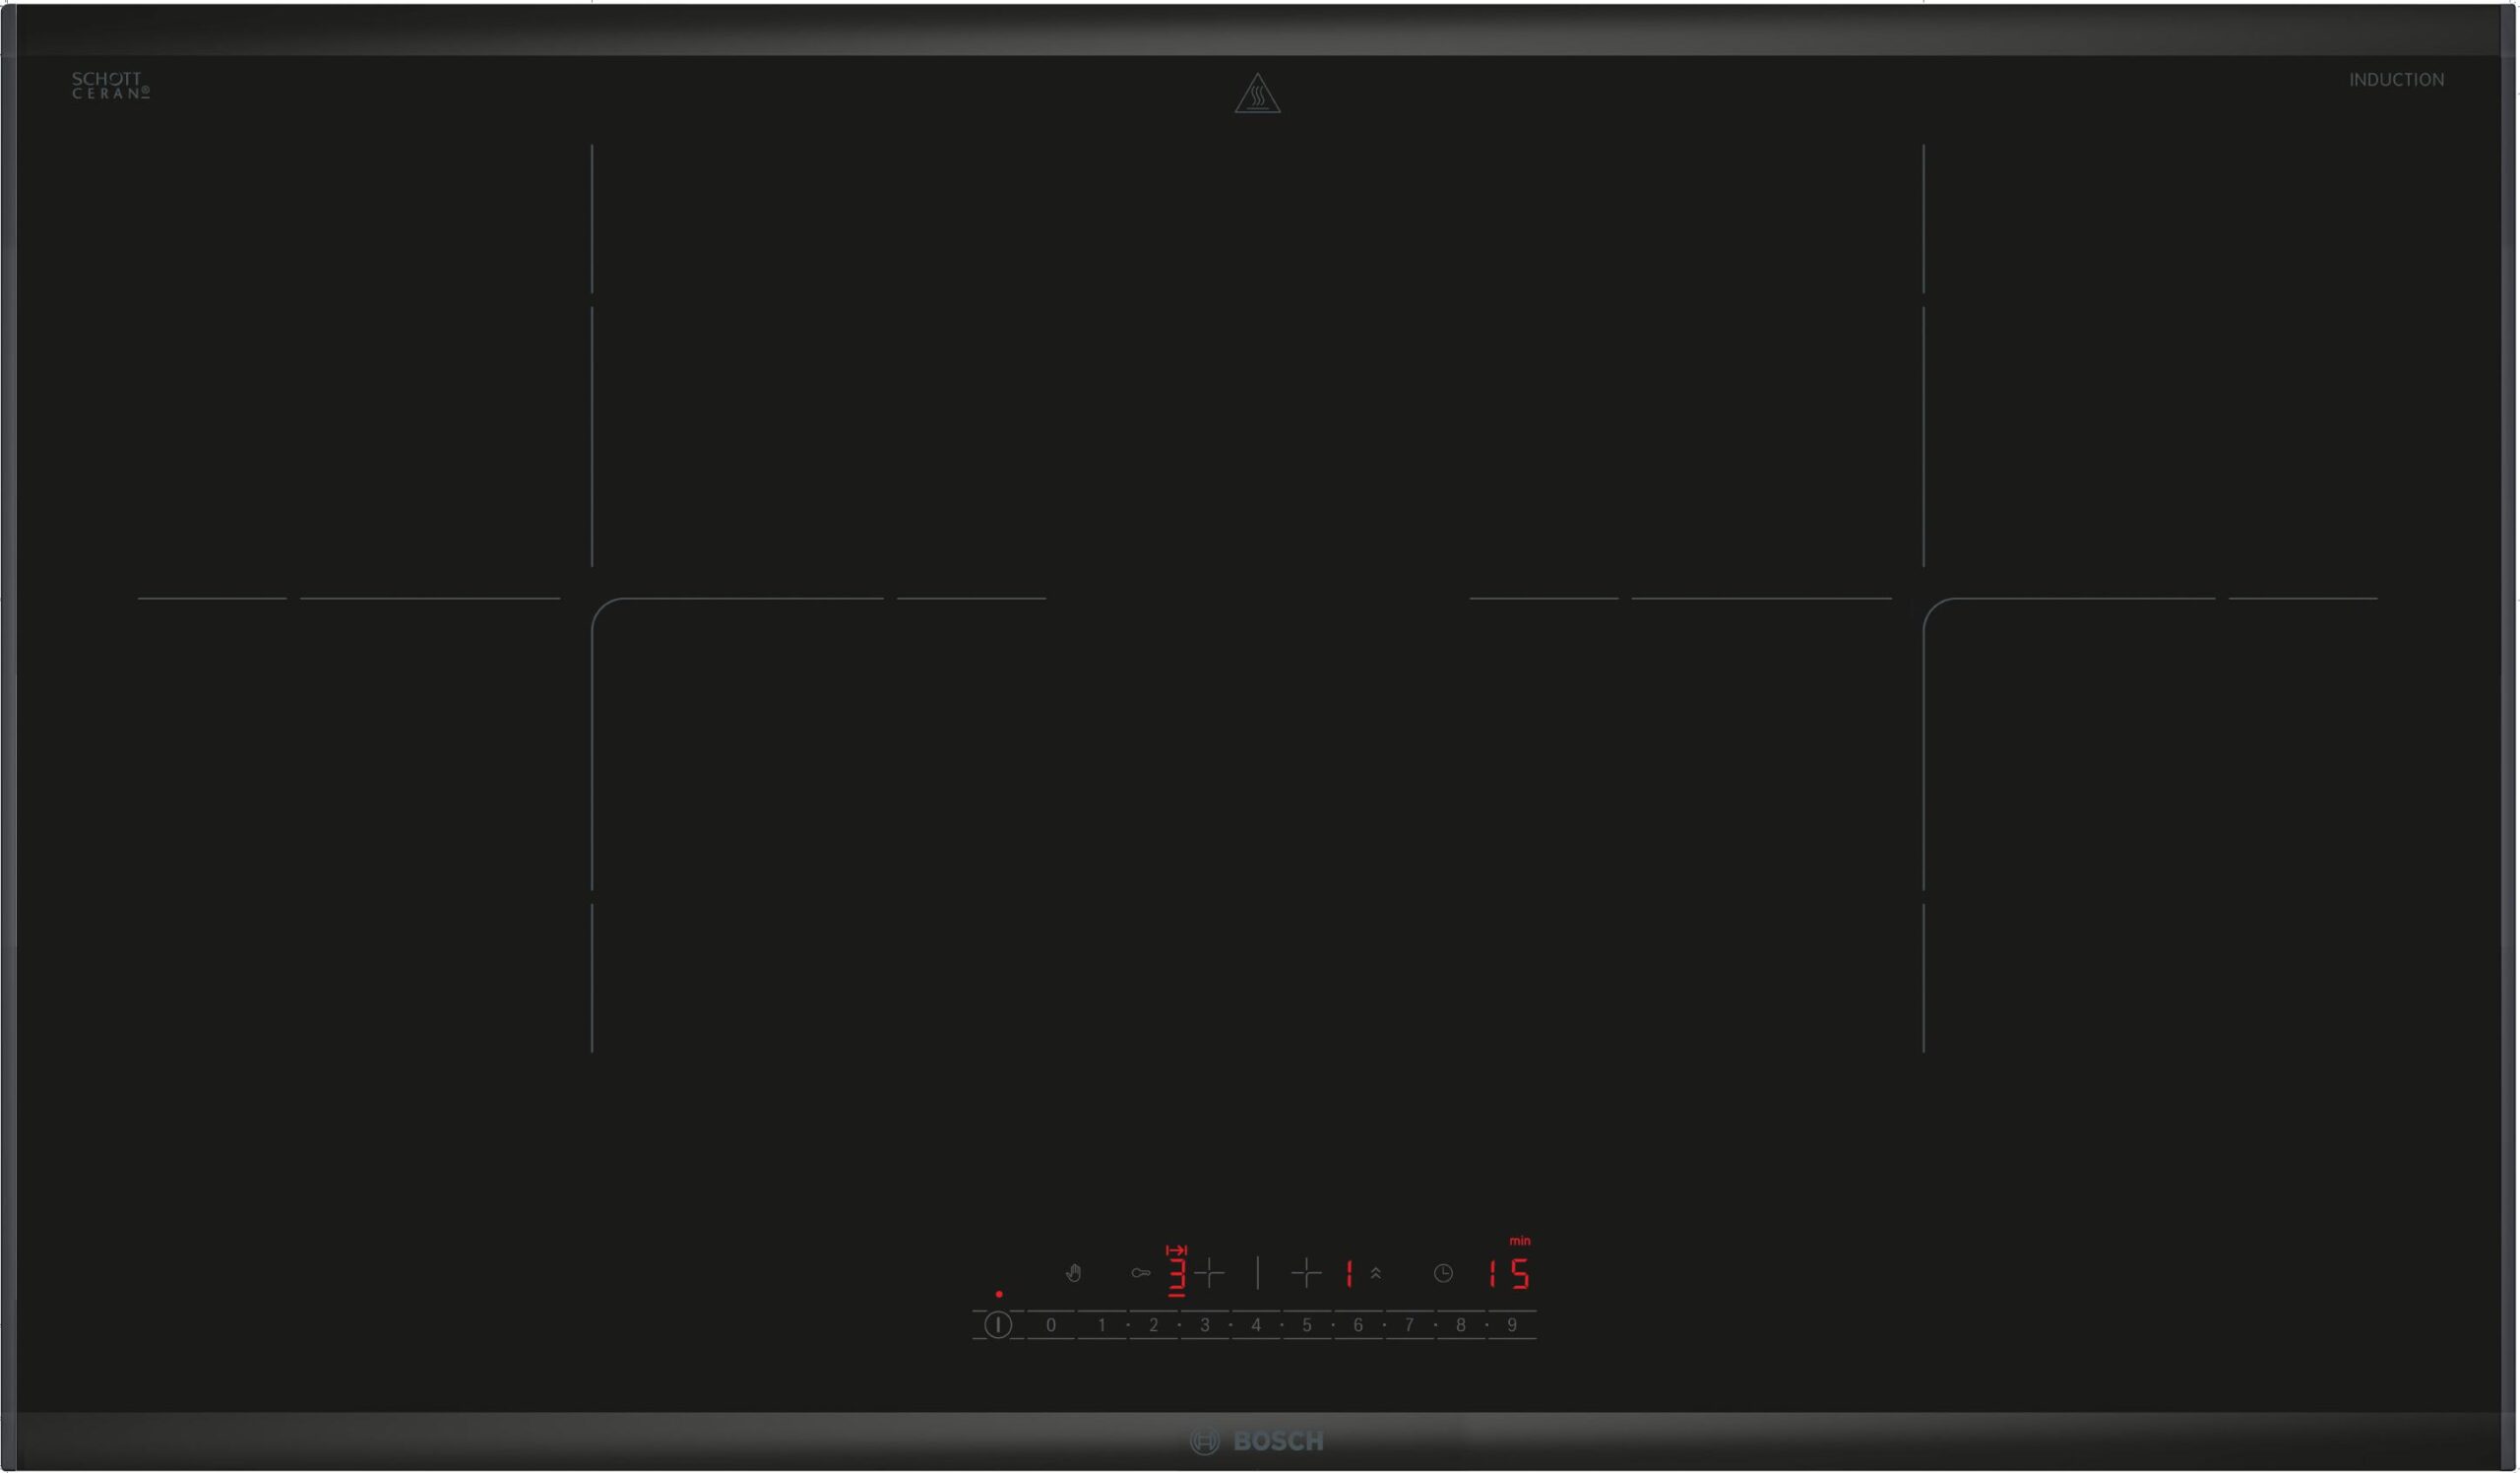The image size is (2520, 1473).
Task: Set power level 0 on the slider
Action: coord(1051,1325)
